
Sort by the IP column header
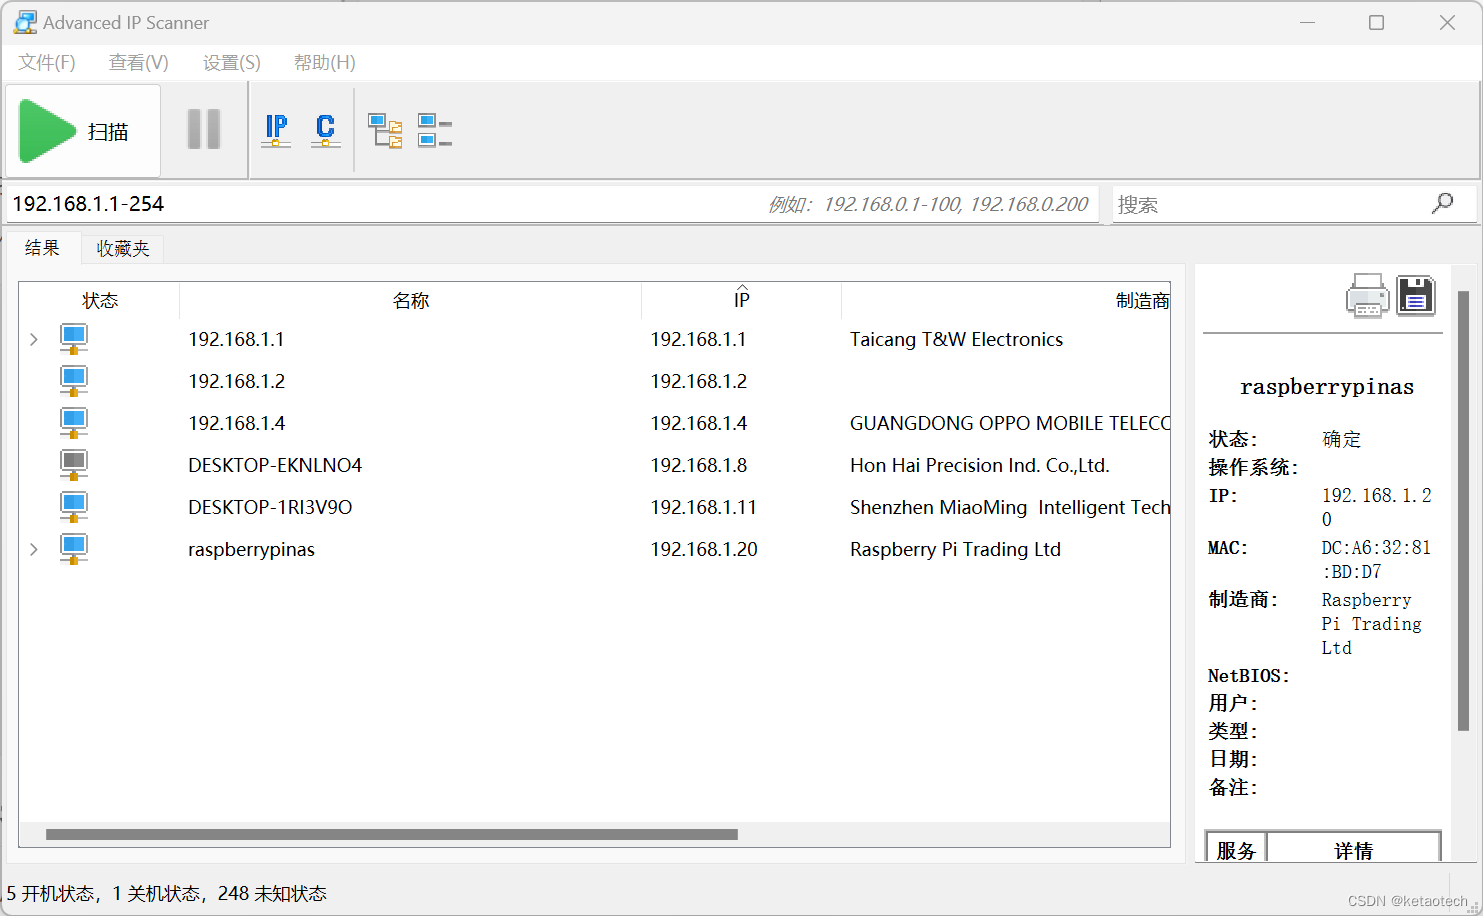click(742, 300)
